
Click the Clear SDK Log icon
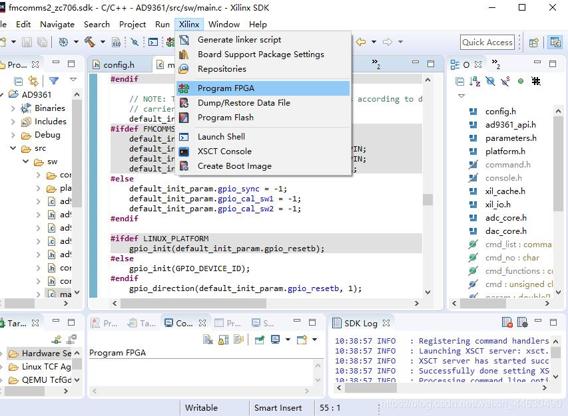pos(507,322)
